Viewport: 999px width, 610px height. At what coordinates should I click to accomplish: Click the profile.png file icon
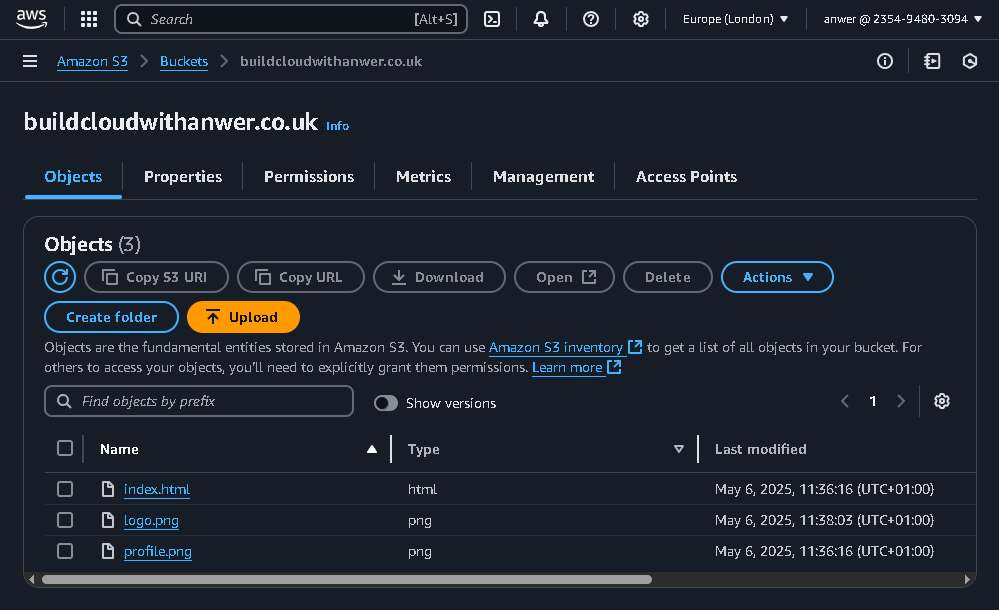[x=108, y=551]
